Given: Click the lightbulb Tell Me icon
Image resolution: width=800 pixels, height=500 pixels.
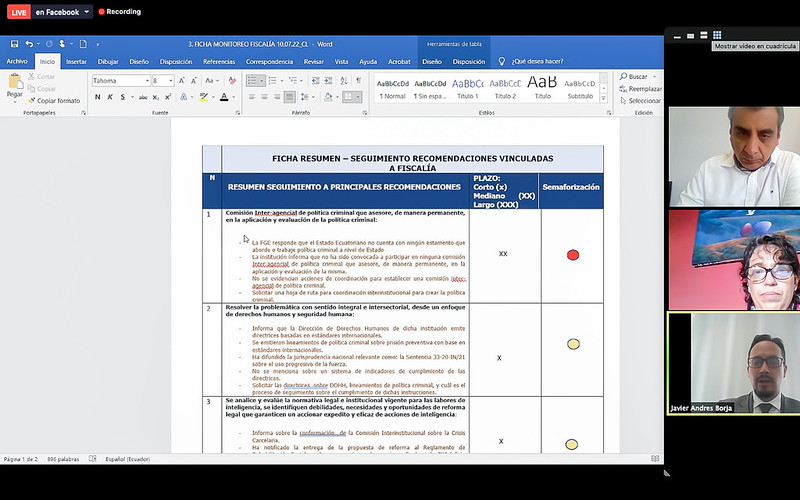Looking at the screenshot, I should [x=502, y=61].
